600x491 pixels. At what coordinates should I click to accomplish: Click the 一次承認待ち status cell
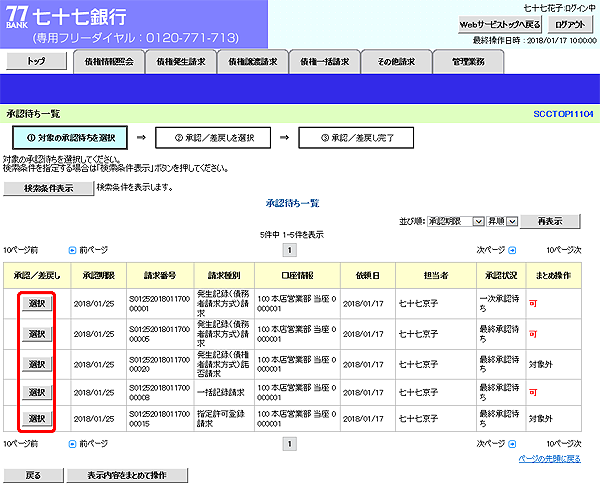499,303
